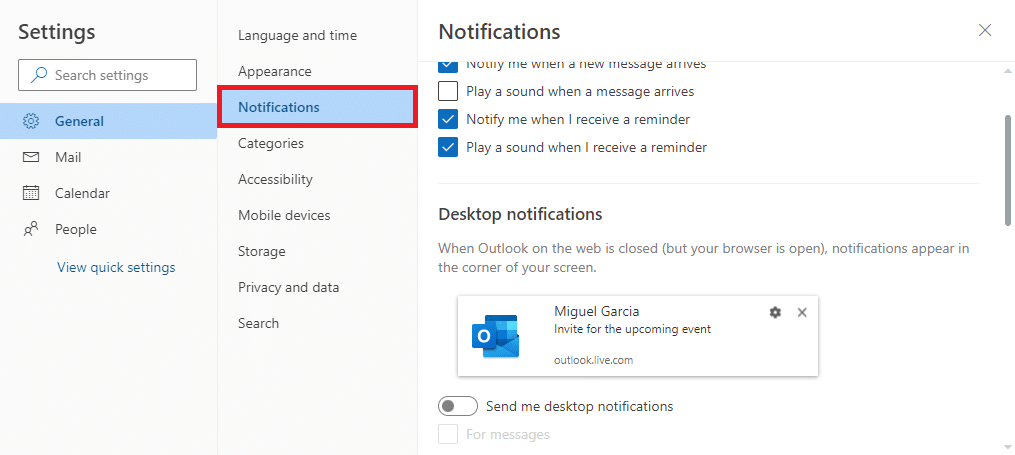Click into the Search settings field

(x=107, y=75)
